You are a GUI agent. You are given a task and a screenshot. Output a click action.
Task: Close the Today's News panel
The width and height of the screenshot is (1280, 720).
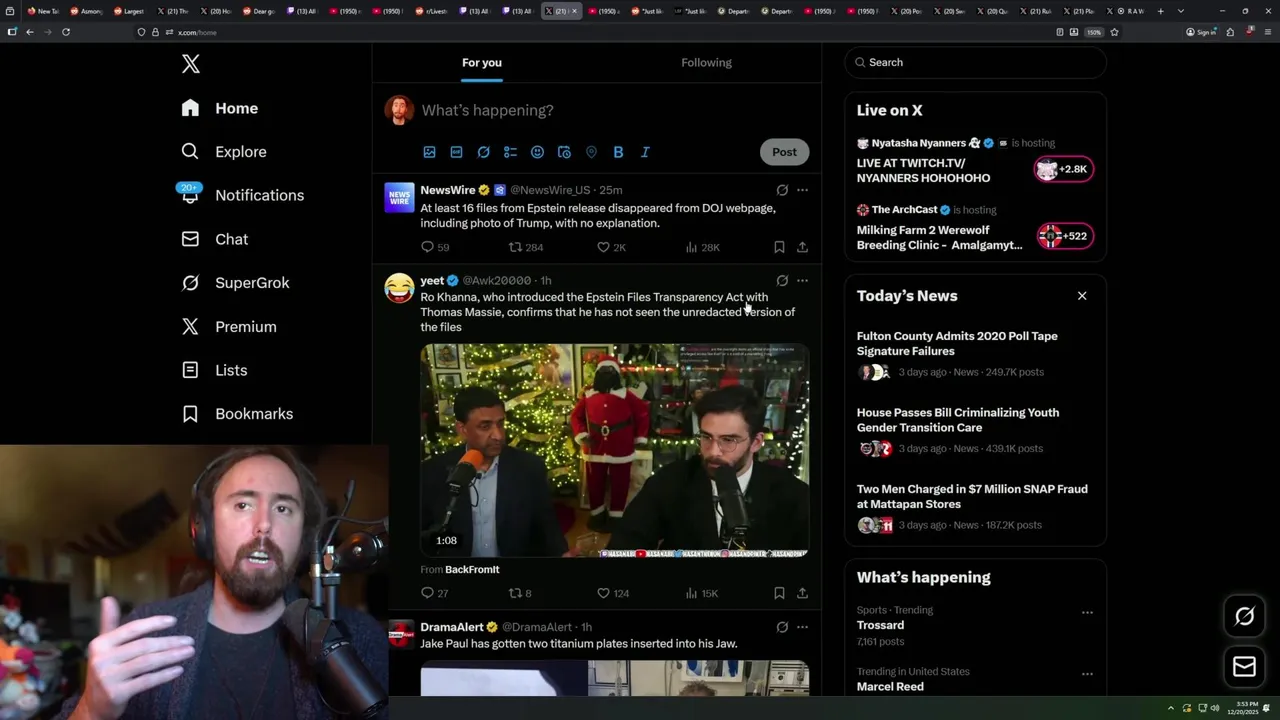(x=1082, y=296)
